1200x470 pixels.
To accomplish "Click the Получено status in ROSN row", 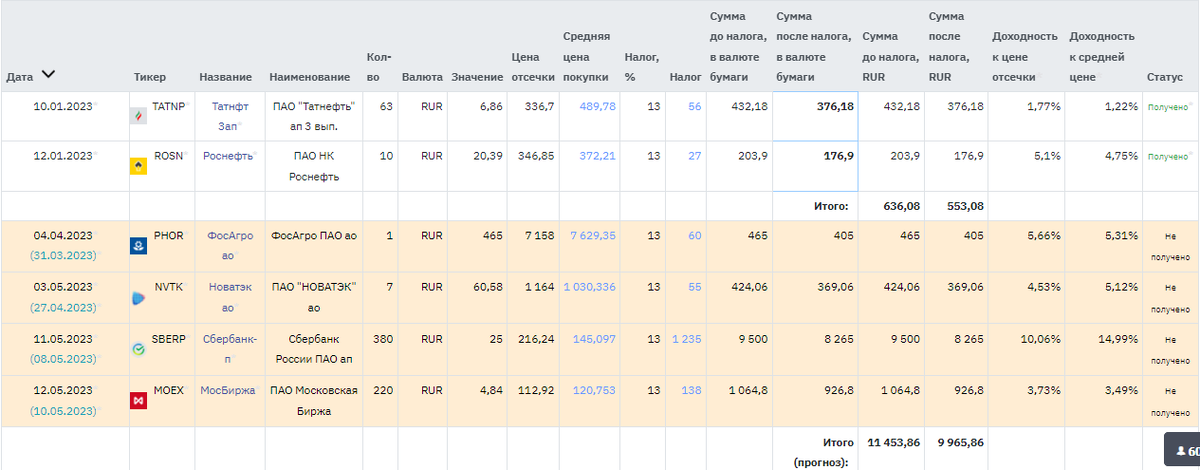I will pos(1167,156).
